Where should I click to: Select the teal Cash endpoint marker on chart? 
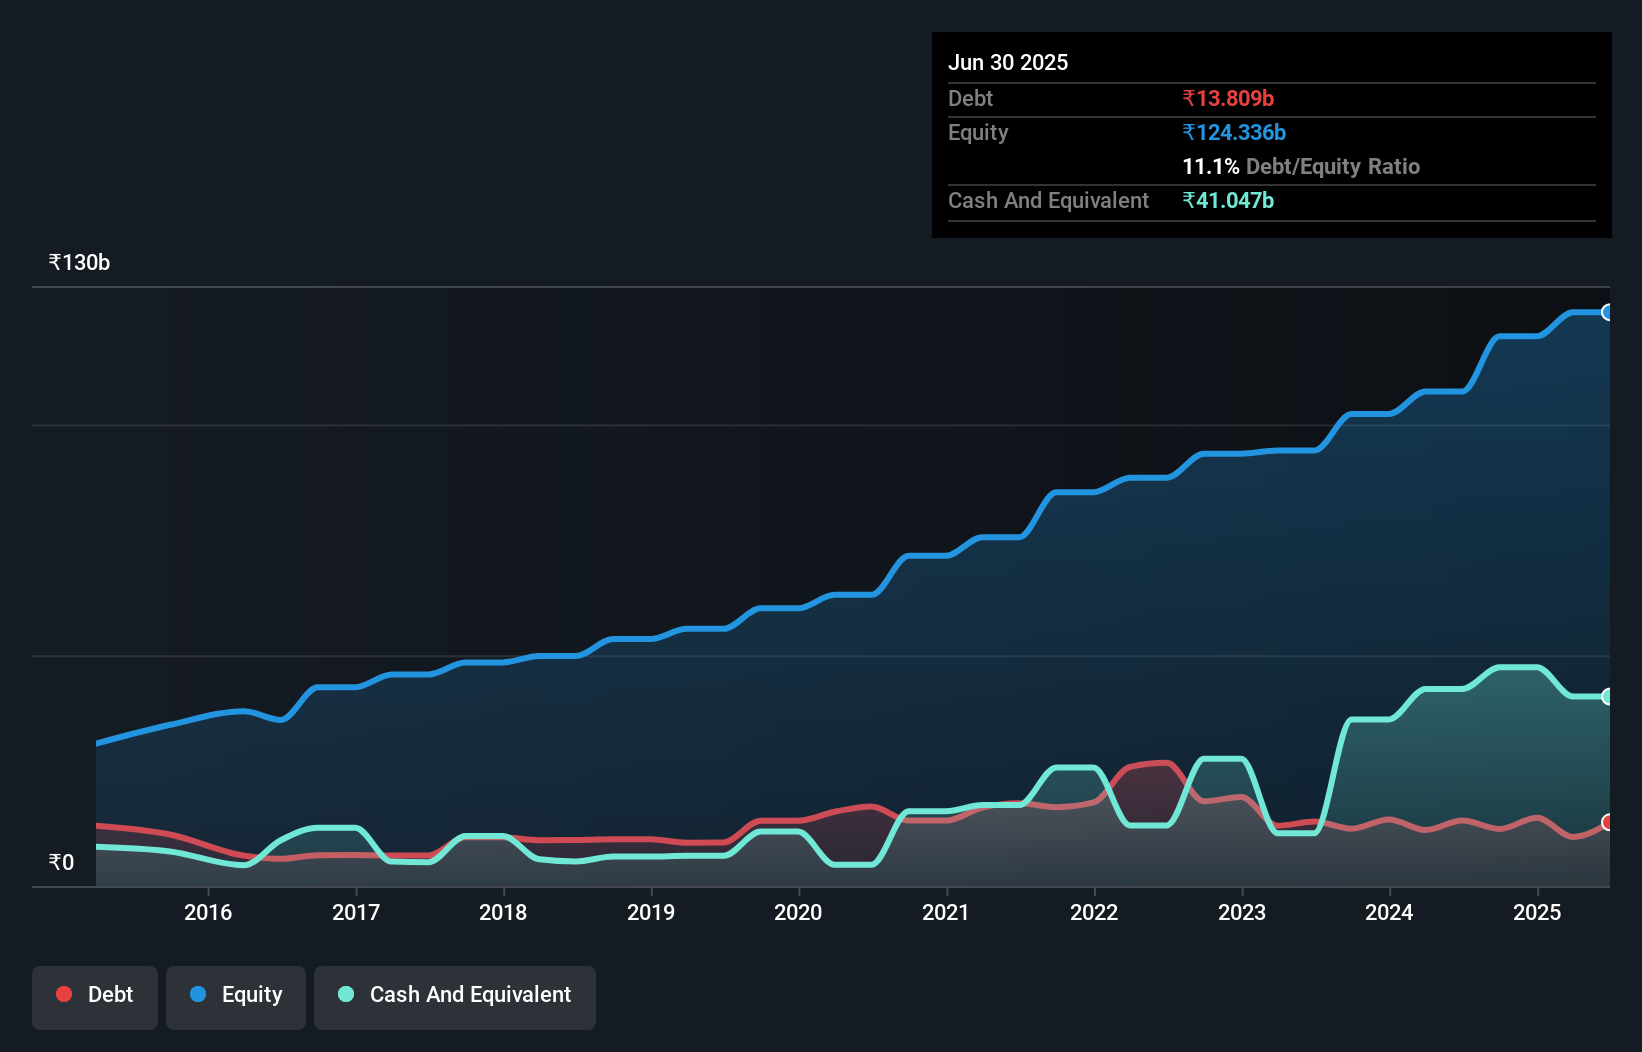(x=1608, y=696)
